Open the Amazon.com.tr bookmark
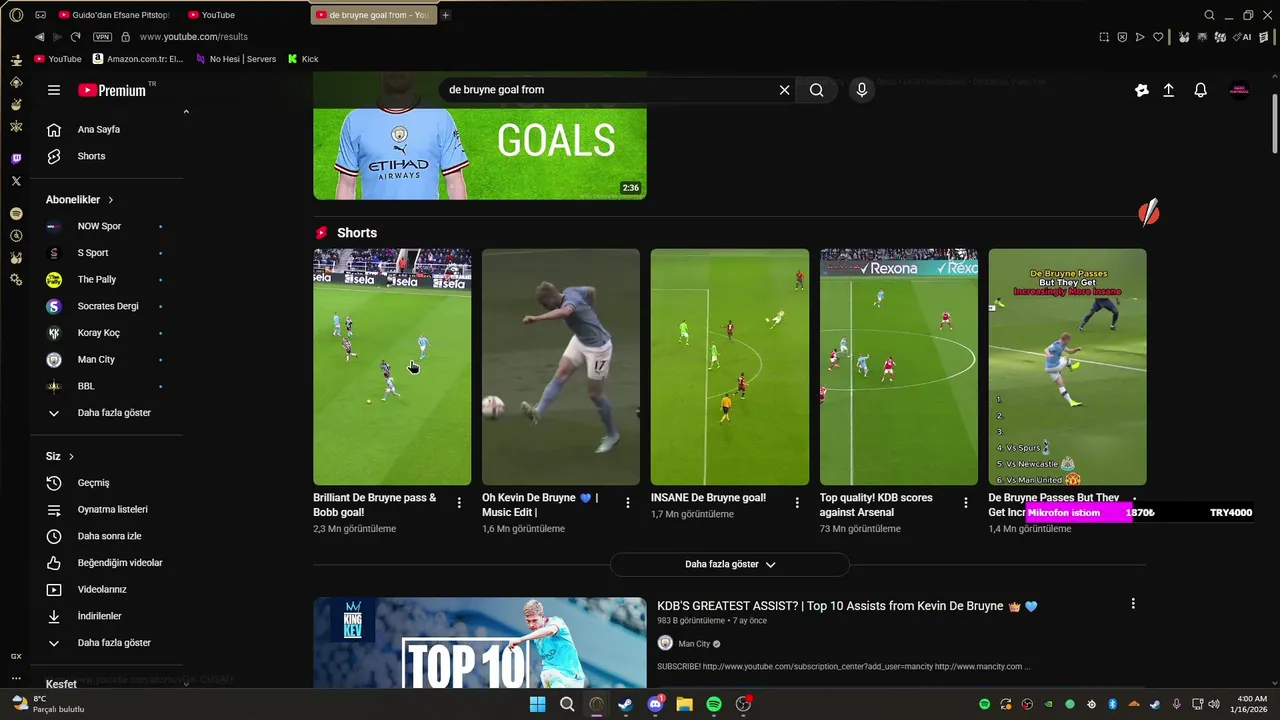The width and height of the screenshot is (1280, 720). [137, 59]
